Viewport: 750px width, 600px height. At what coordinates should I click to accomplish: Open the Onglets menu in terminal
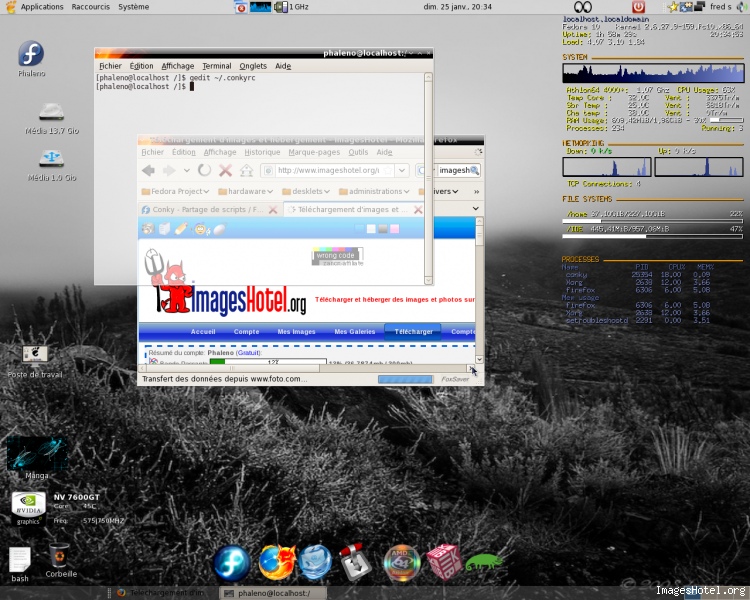(x=253, y=66)
